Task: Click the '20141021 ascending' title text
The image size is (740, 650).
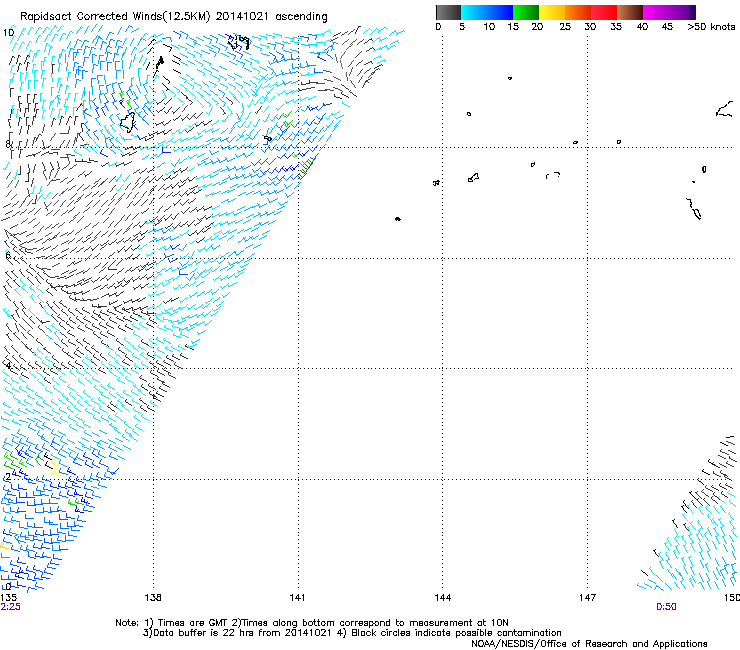Action: 271,17
